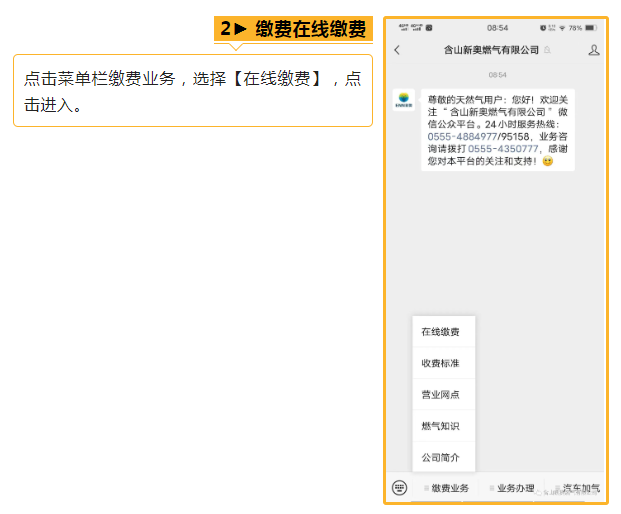Image resolution: width=621 pixels, height=514 pixels.
Task: Select 公司简介 from popup menu
Action: (444, 457)
